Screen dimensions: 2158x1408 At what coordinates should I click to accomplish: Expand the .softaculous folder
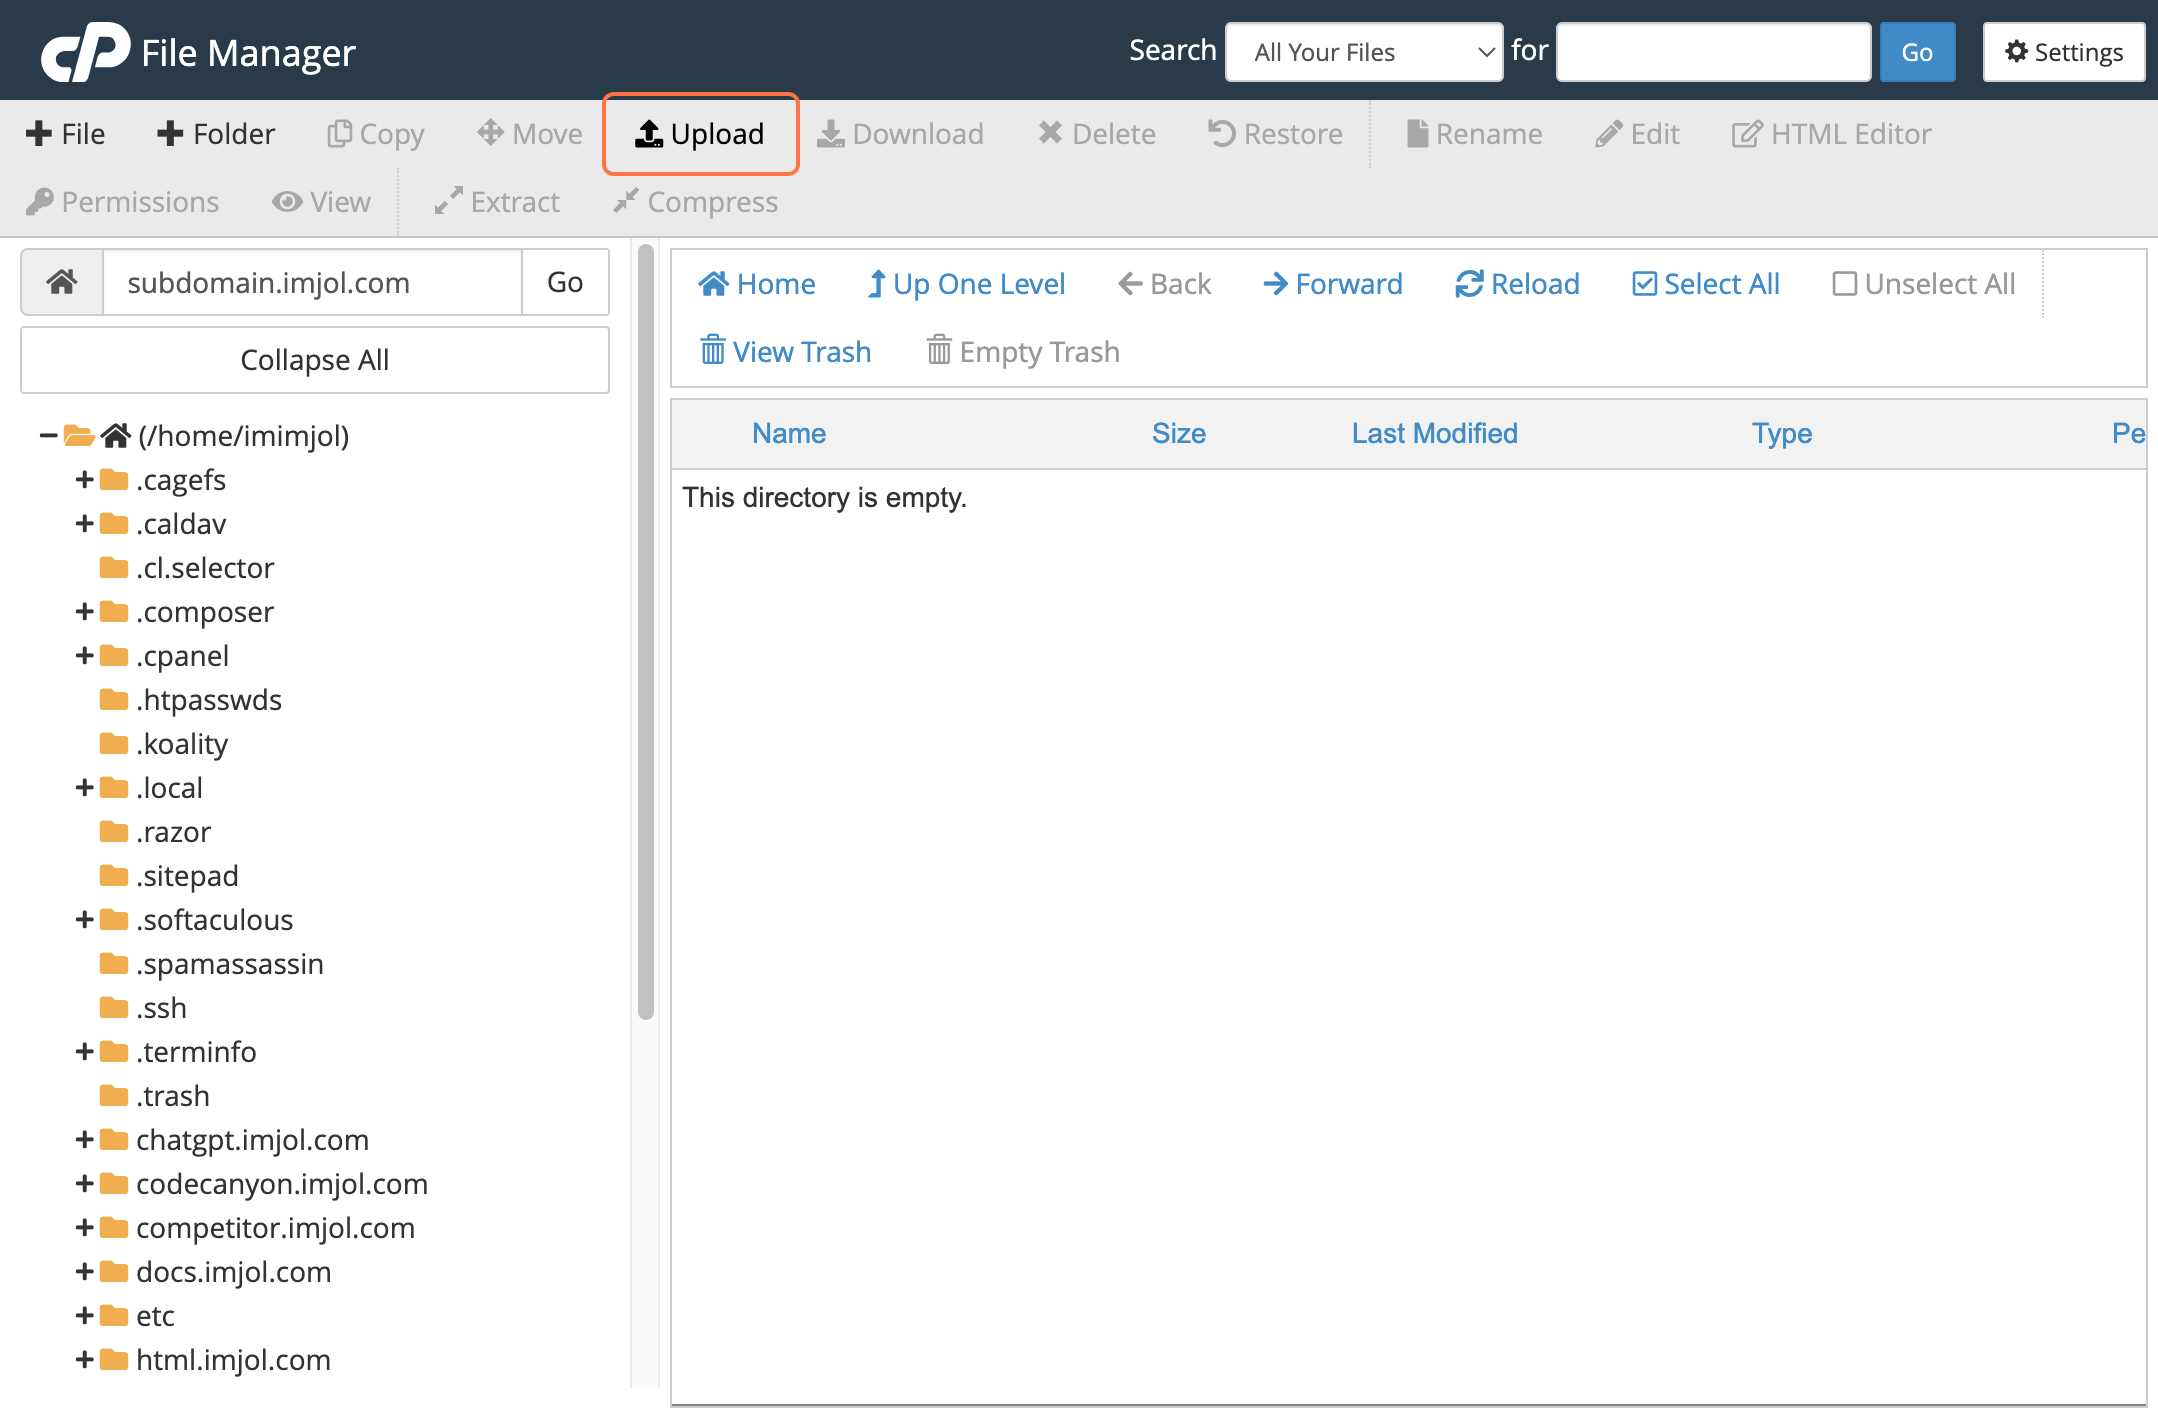pyautogui.click(x=85, y=920)
